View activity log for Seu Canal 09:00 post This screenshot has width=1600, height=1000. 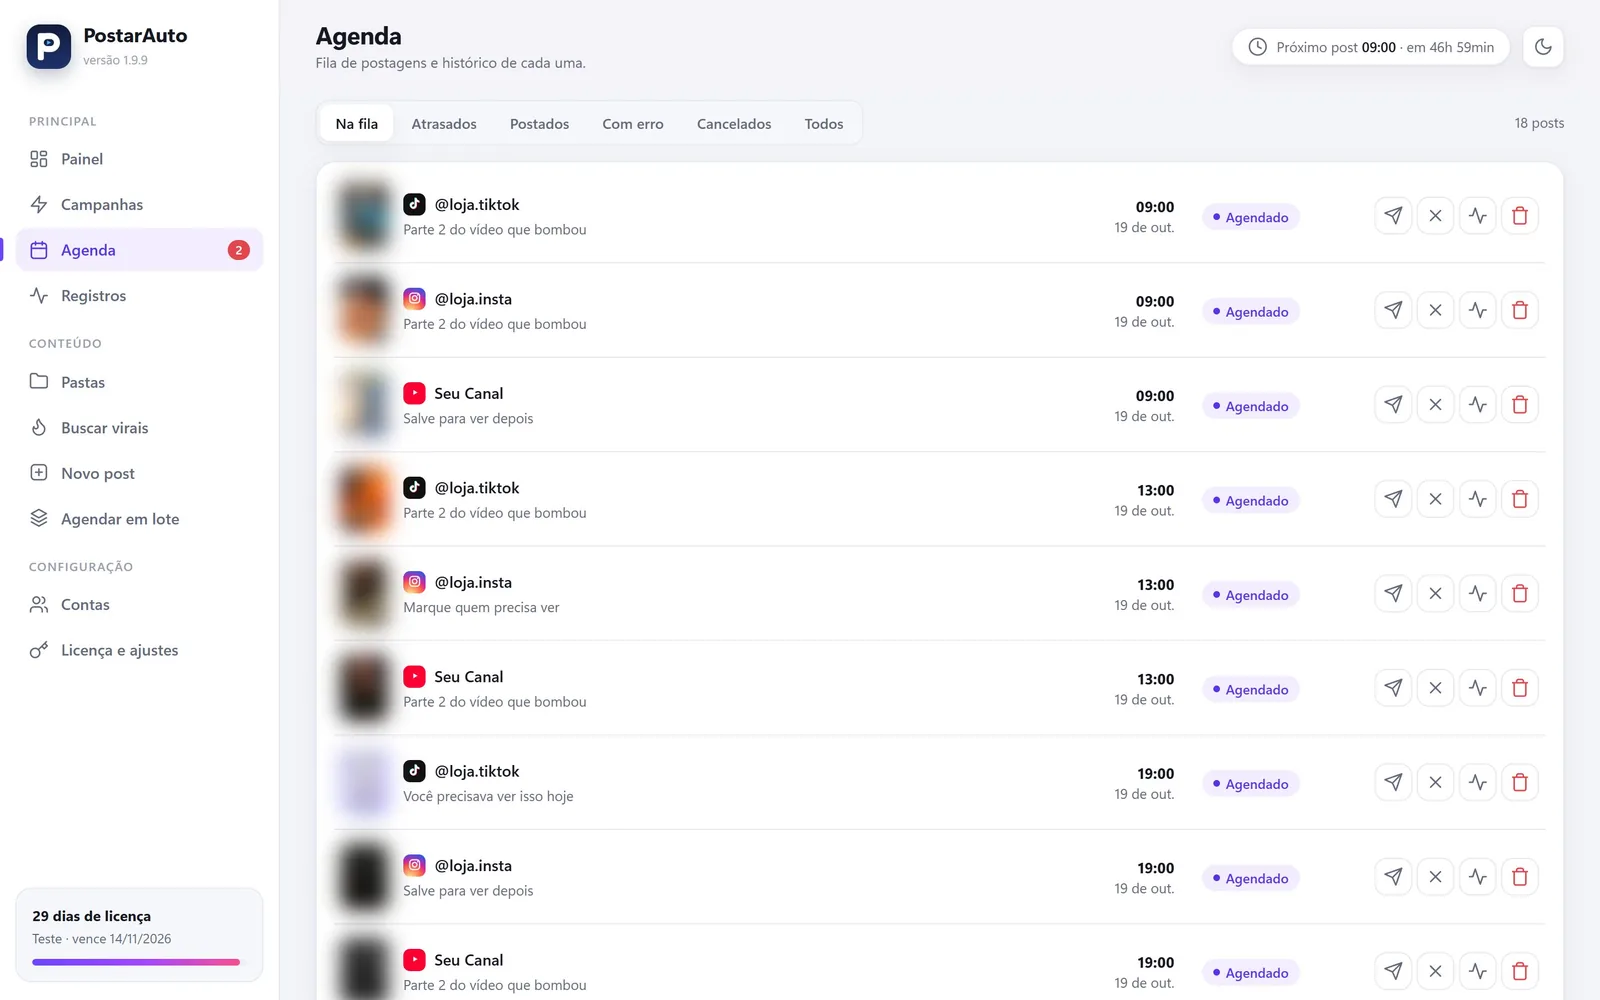[1478, 405]
